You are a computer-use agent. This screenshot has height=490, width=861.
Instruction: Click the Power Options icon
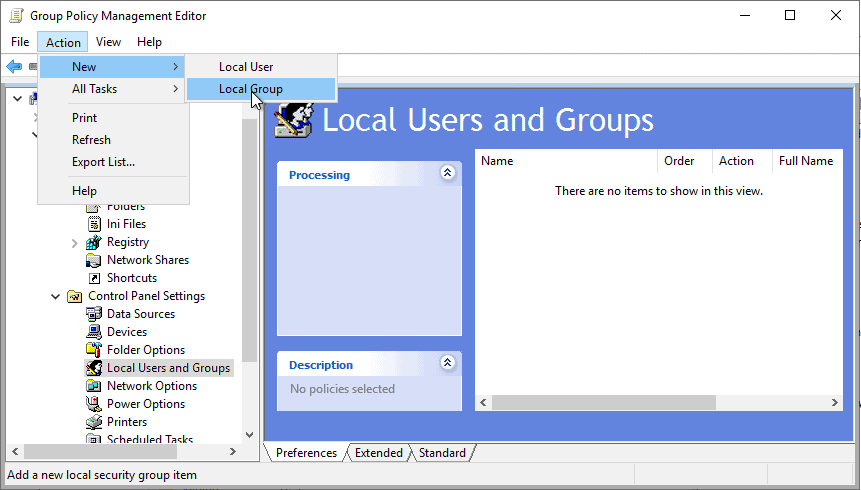[94, 404]
